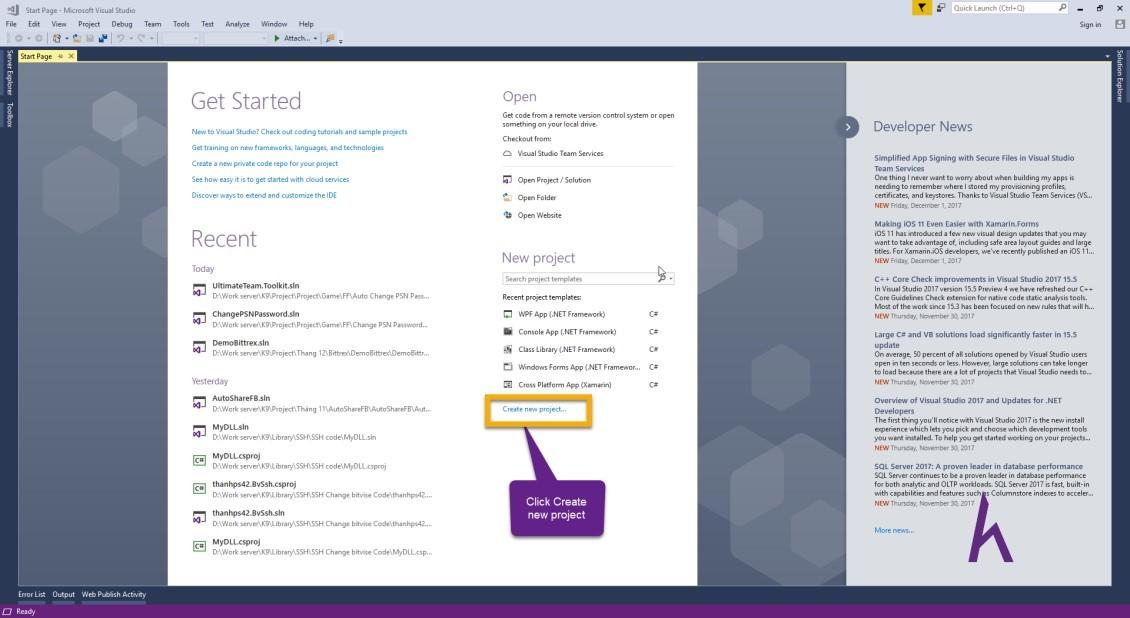Click the Cross Platform App template icon

pos(507,385)
